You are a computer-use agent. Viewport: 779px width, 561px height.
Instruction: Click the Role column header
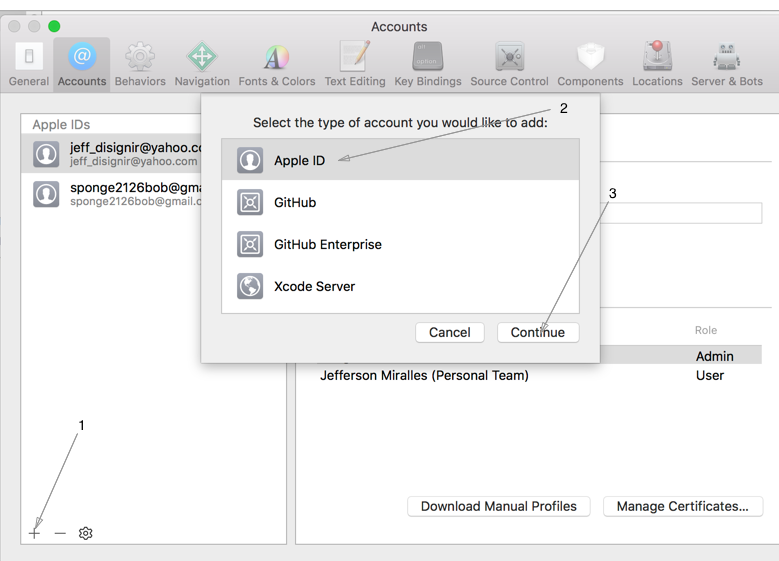tap(705, 330)
